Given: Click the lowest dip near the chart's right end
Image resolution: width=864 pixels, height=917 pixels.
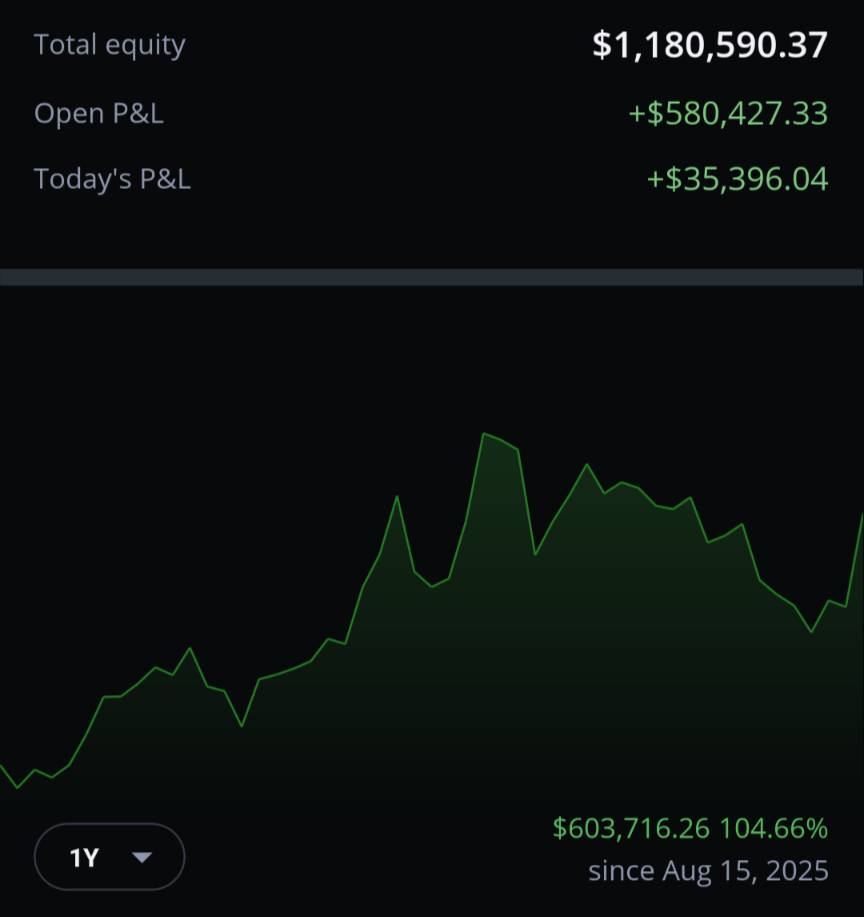Looking at the screenshot, I should pyautogui.click(x=811, y=632).
